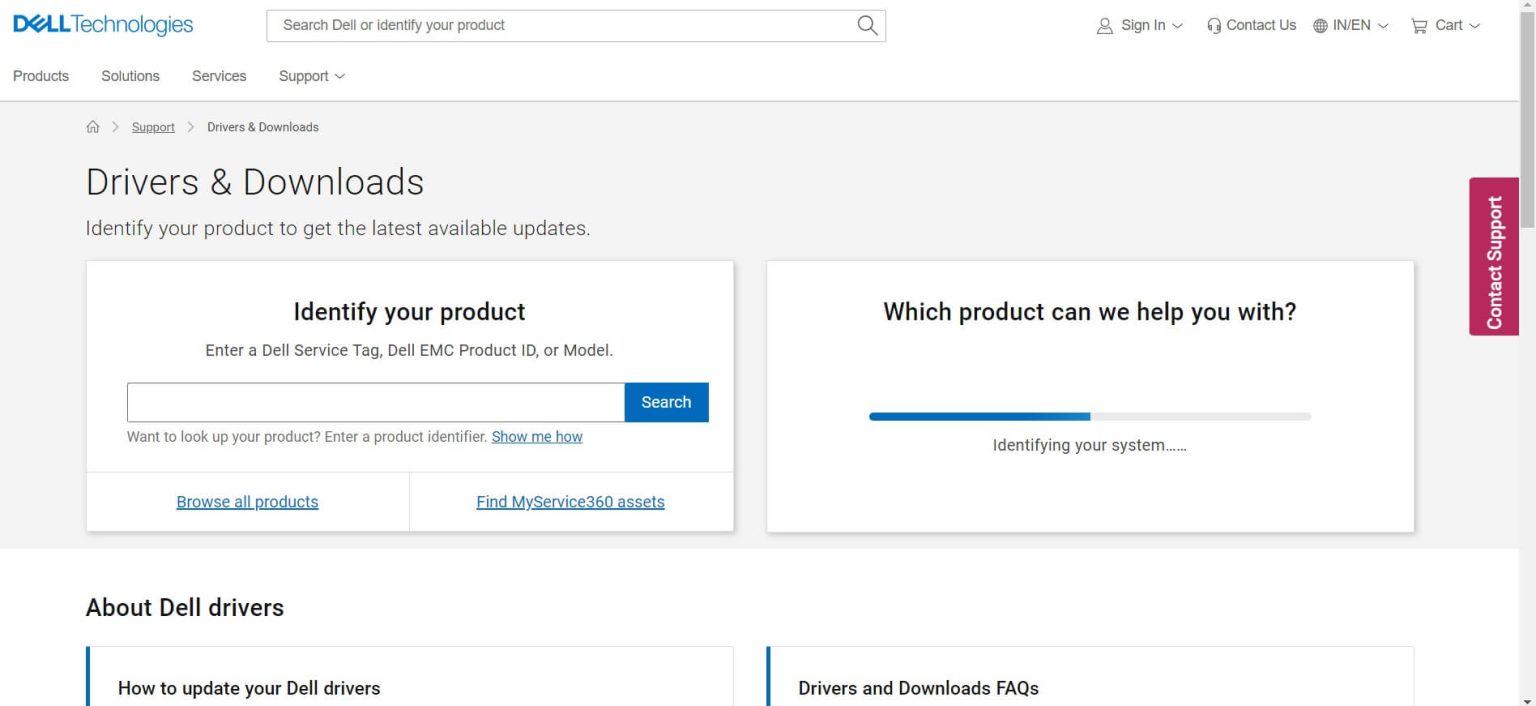
Task: Open the Products menu
Action: pos(40,76)
